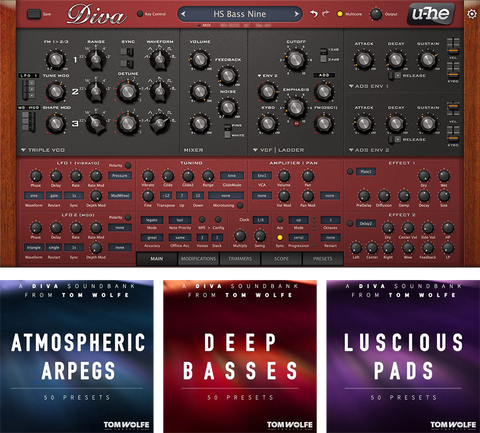The height and width of the screenshot is (433, 480).
Task: Open the settings gear icon
Action: tap(472, 14)
